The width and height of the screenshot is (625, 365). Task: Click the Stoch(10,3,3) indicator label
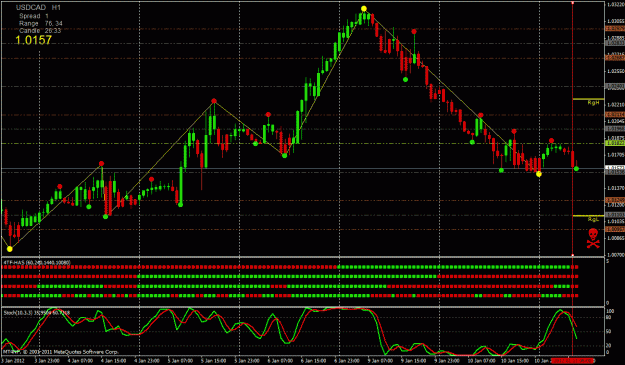coord(37,313)
